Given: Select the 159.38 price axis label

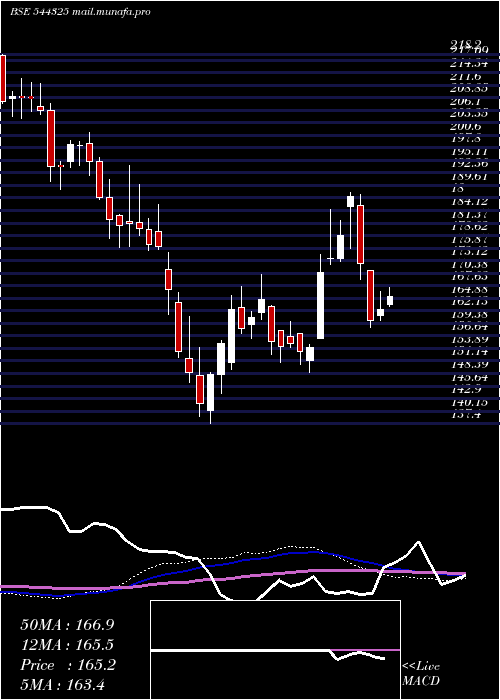Looking at the screenshot, I should pyautogui.click(x=469, y=314).
